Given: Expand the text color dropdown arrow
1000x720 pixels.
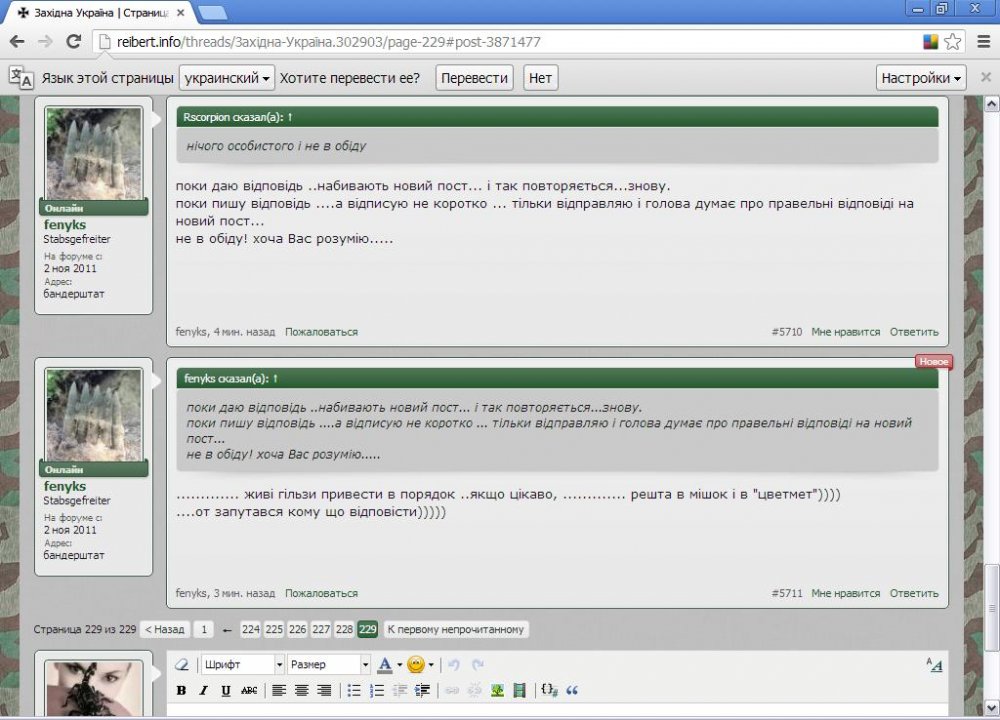Looking at the screenshot, I should (x=399, y=665).
